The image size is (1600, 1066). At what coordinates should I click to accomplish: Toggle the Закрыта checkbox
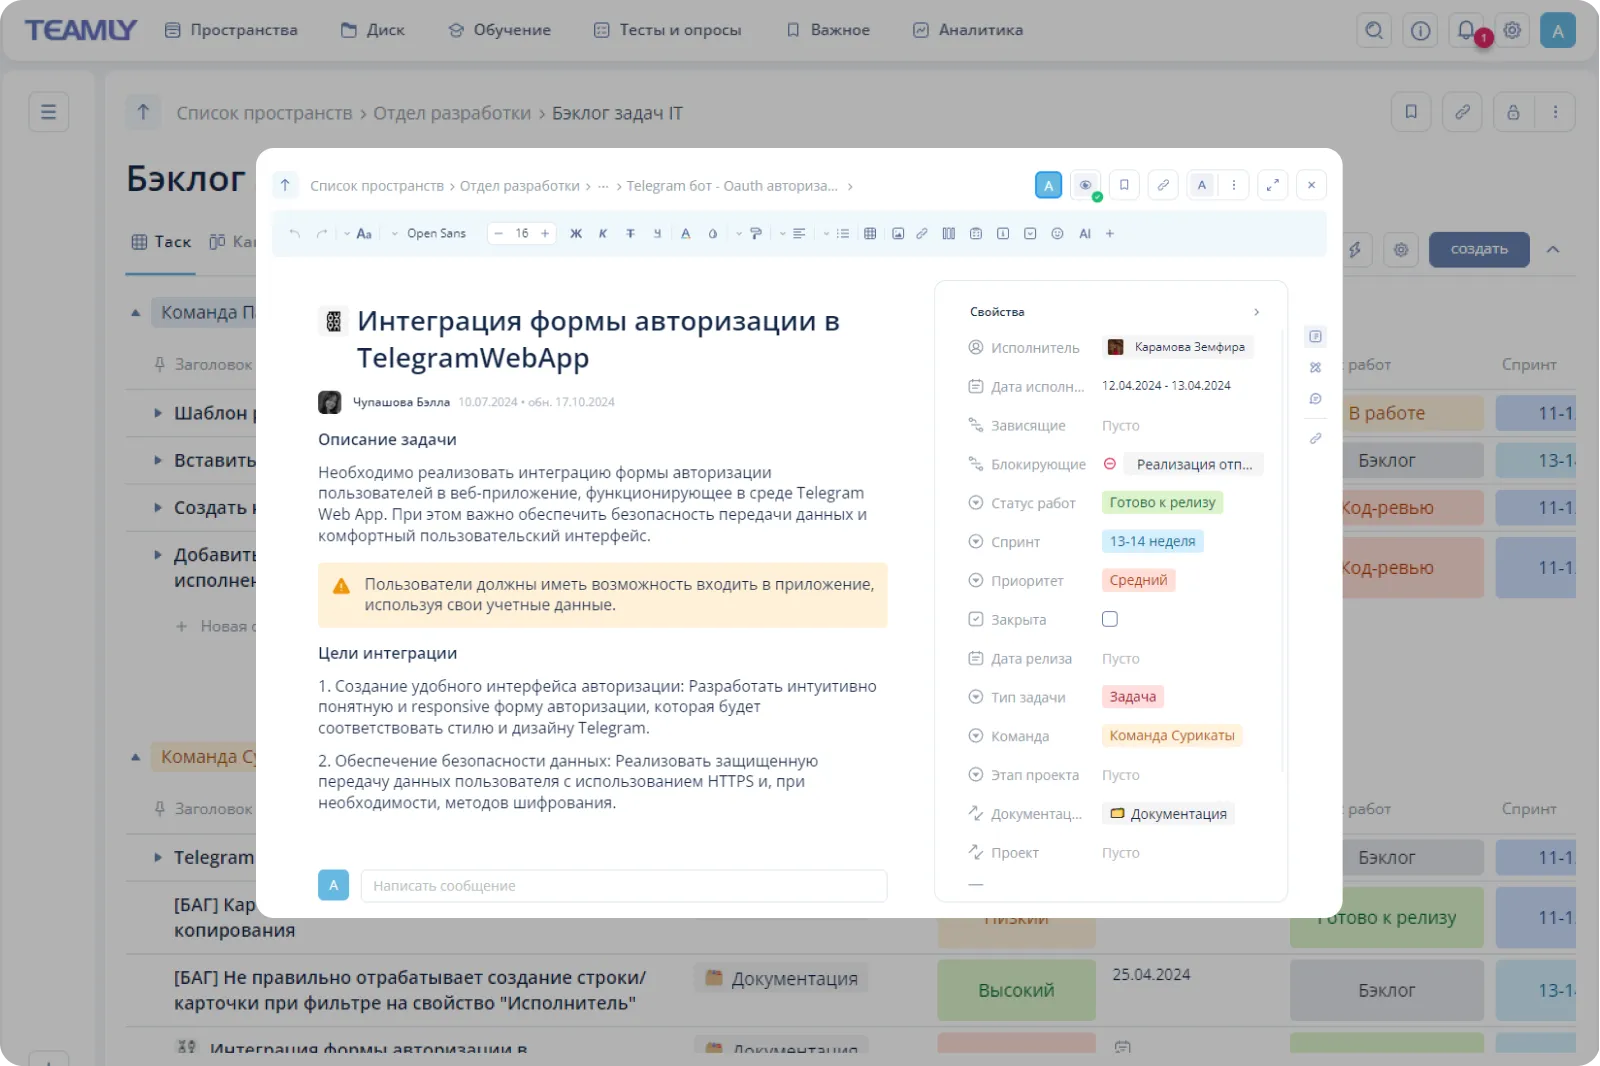[x=1110, y=619]
